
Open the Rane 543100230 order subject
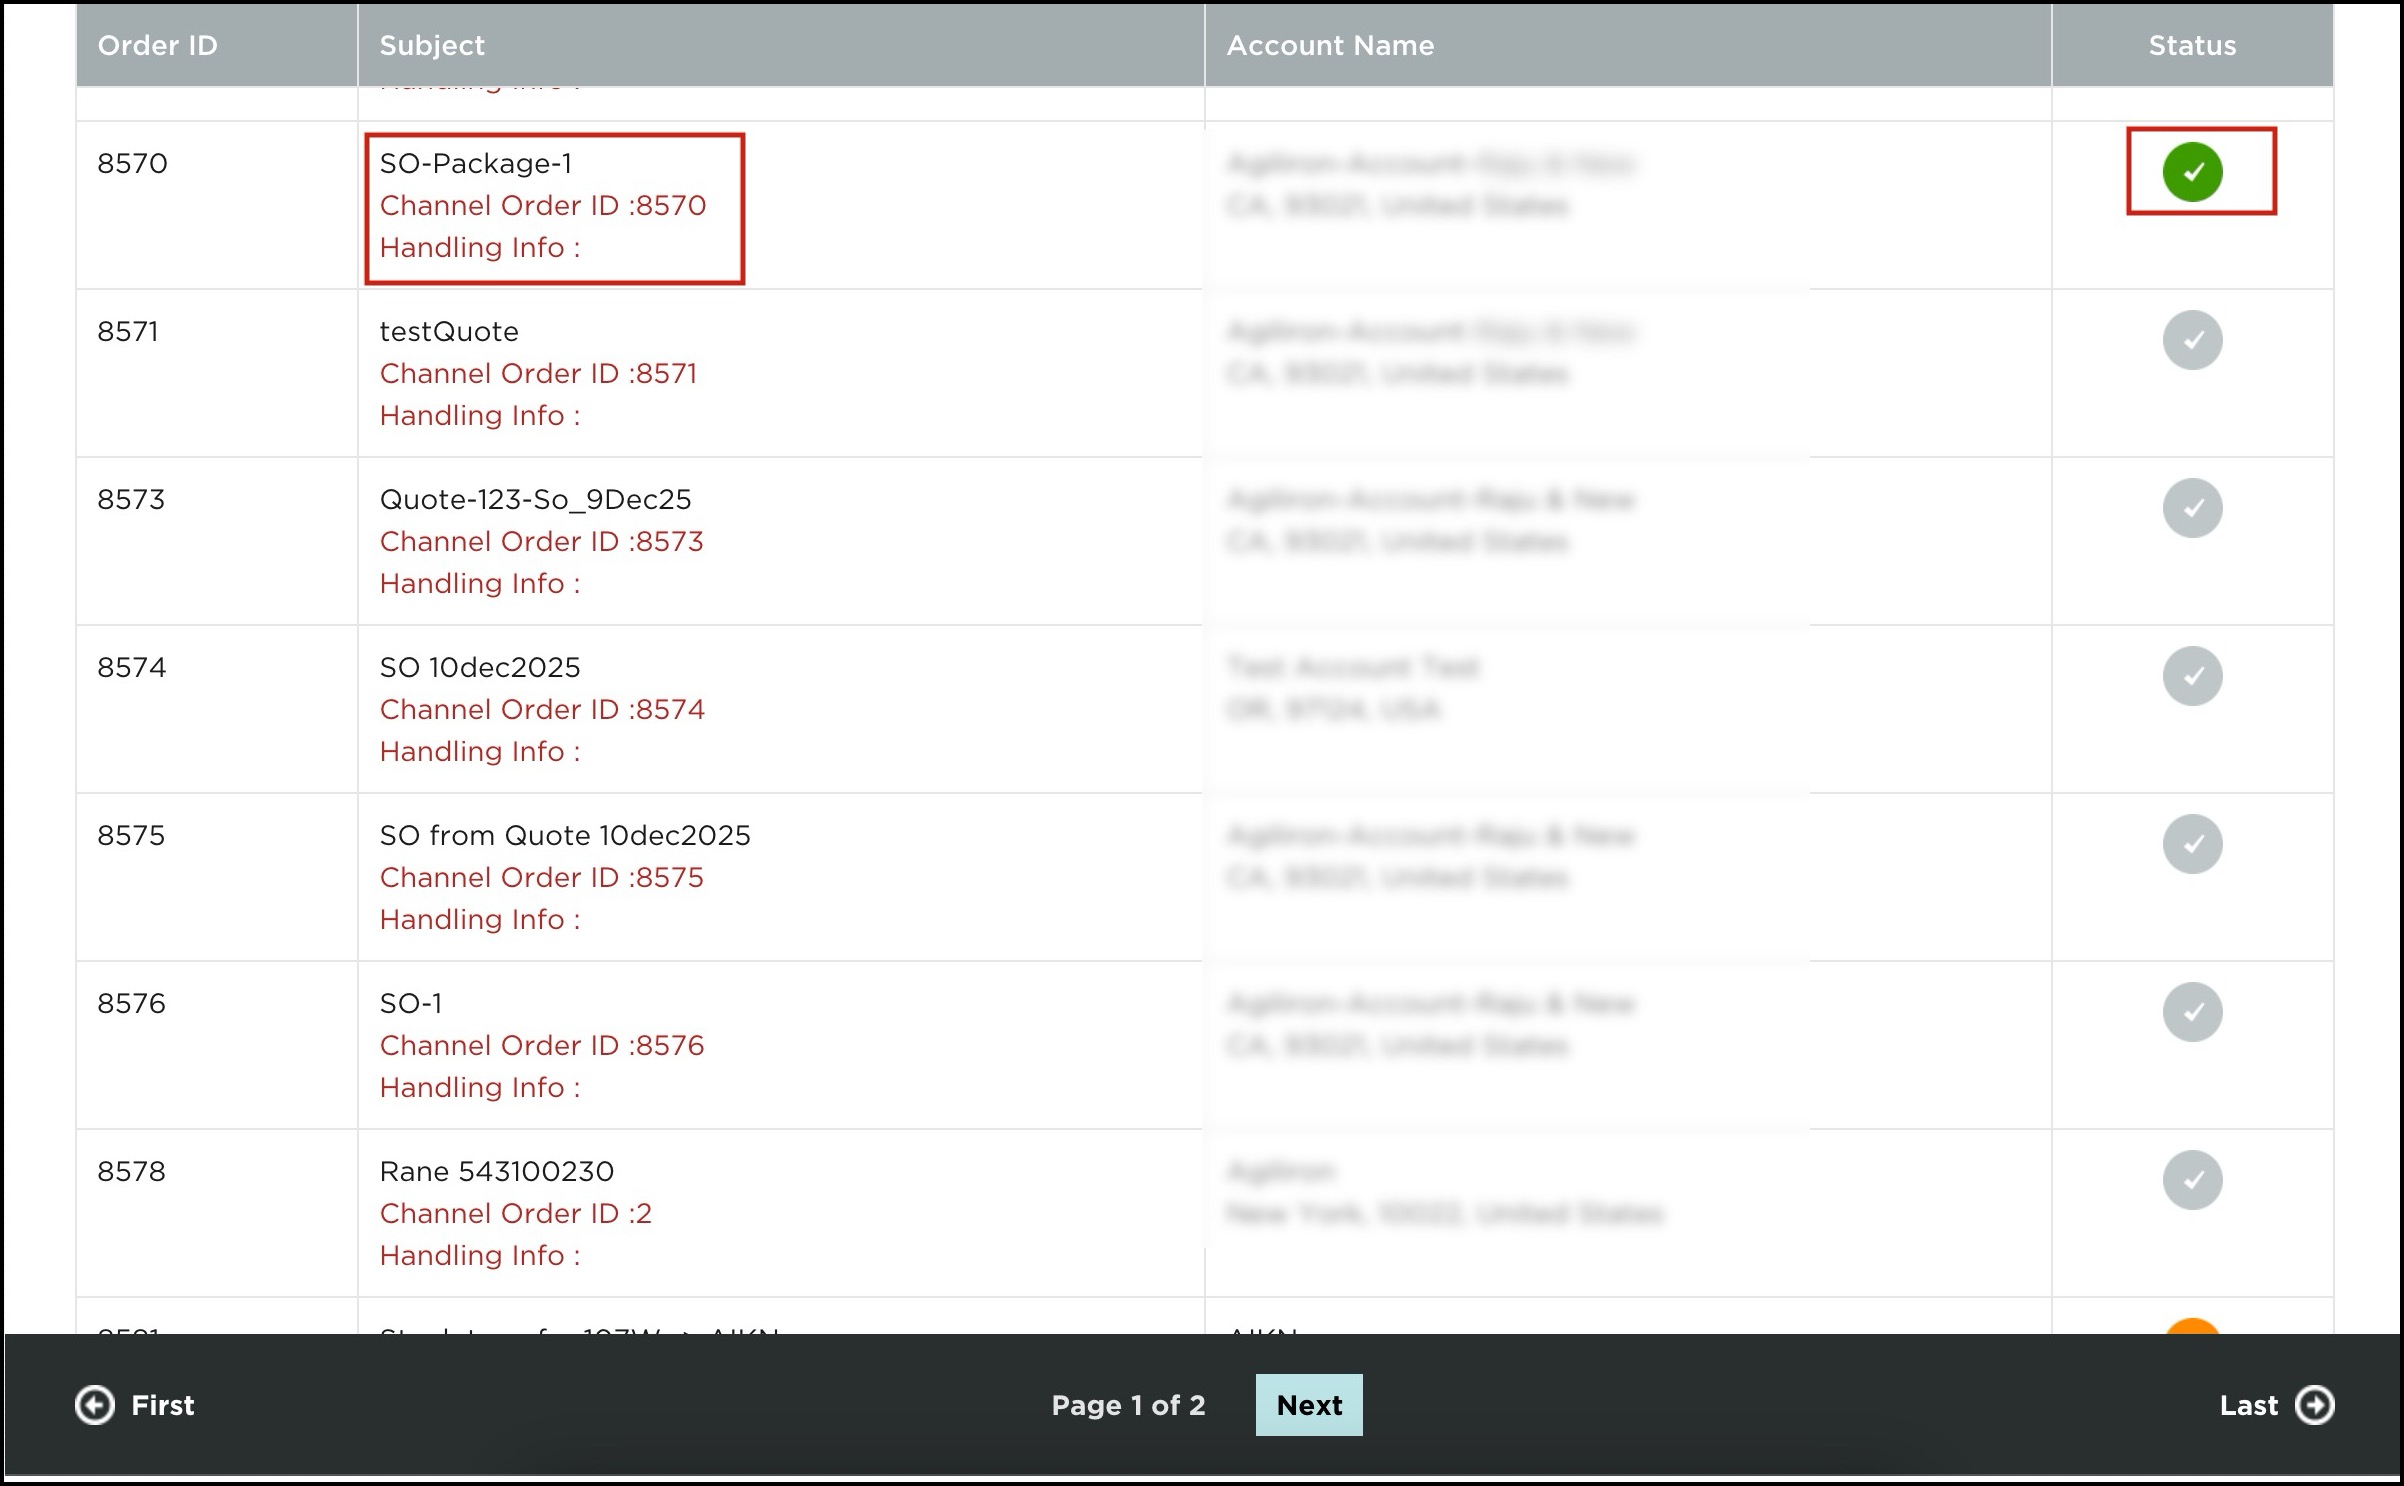point(496,1172)
